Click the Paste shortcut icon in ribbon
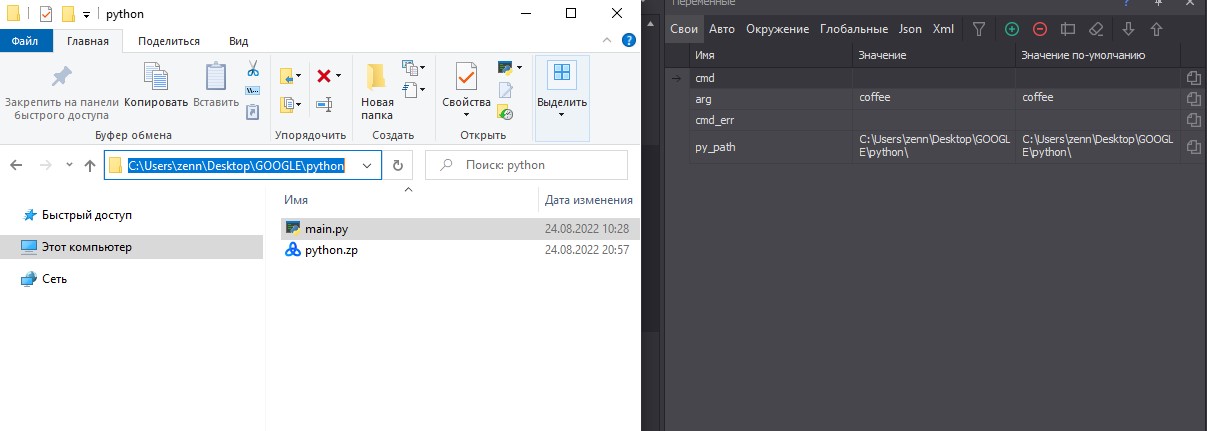Viewport: 1207px width, 431px height. [x=253, y=111]
